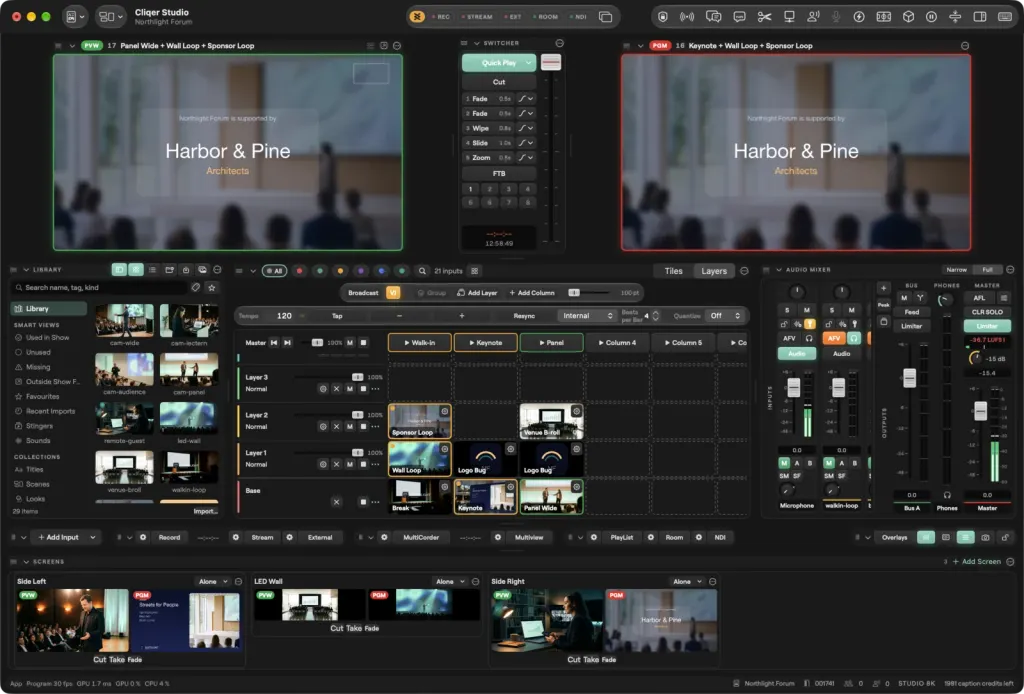
Task: Click the scissors icon in the top toolbar
Action: pos(764,17)
